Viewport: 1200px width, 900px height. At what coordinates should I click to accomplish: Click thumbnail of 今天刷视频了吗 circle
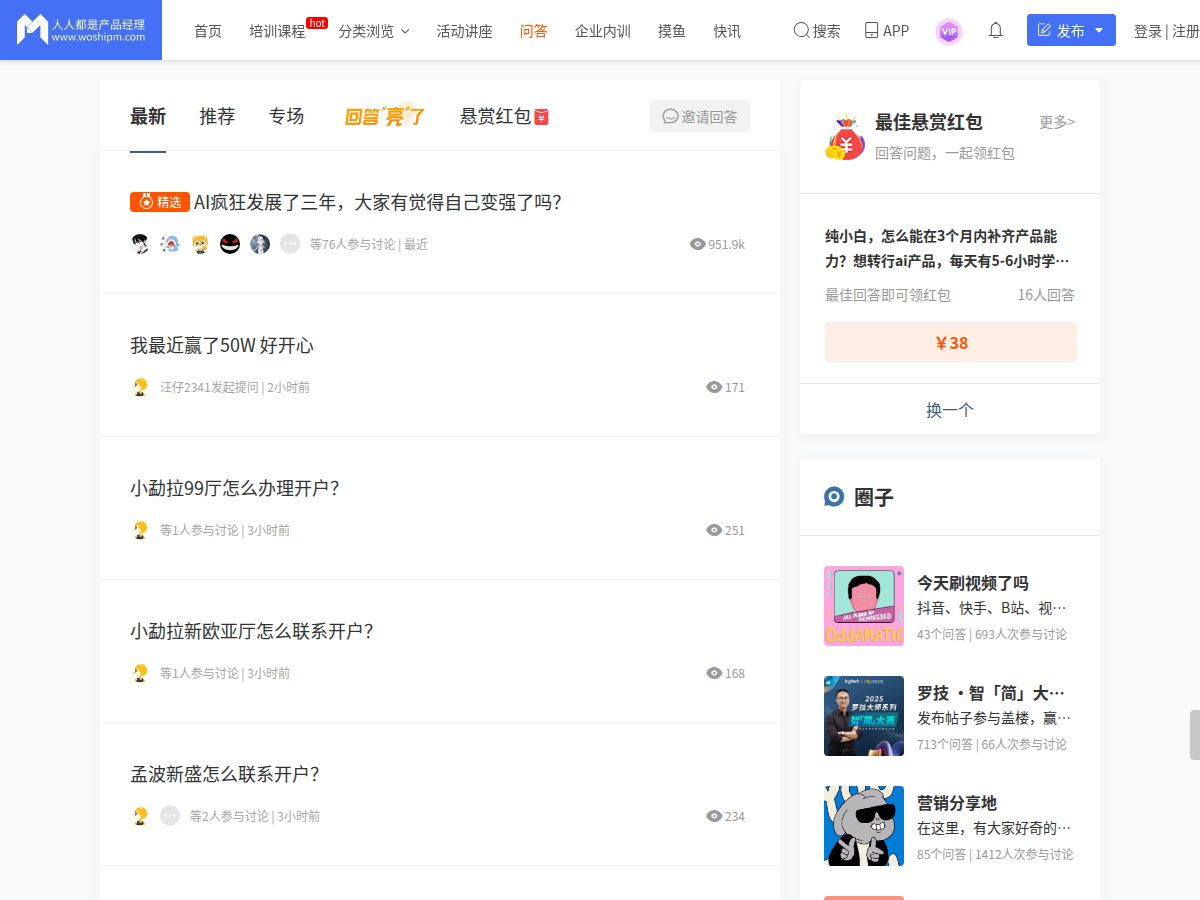[864, 606]
